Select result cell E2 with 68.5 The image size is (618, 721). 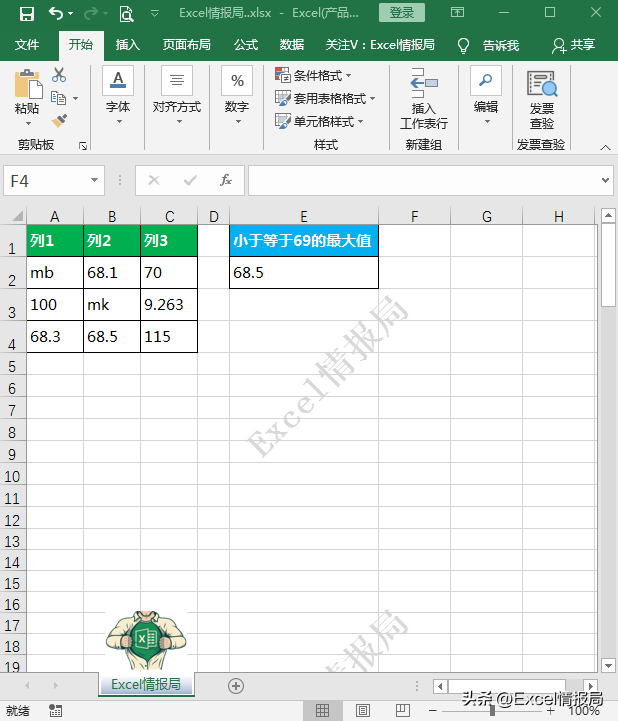pos(303,272)
